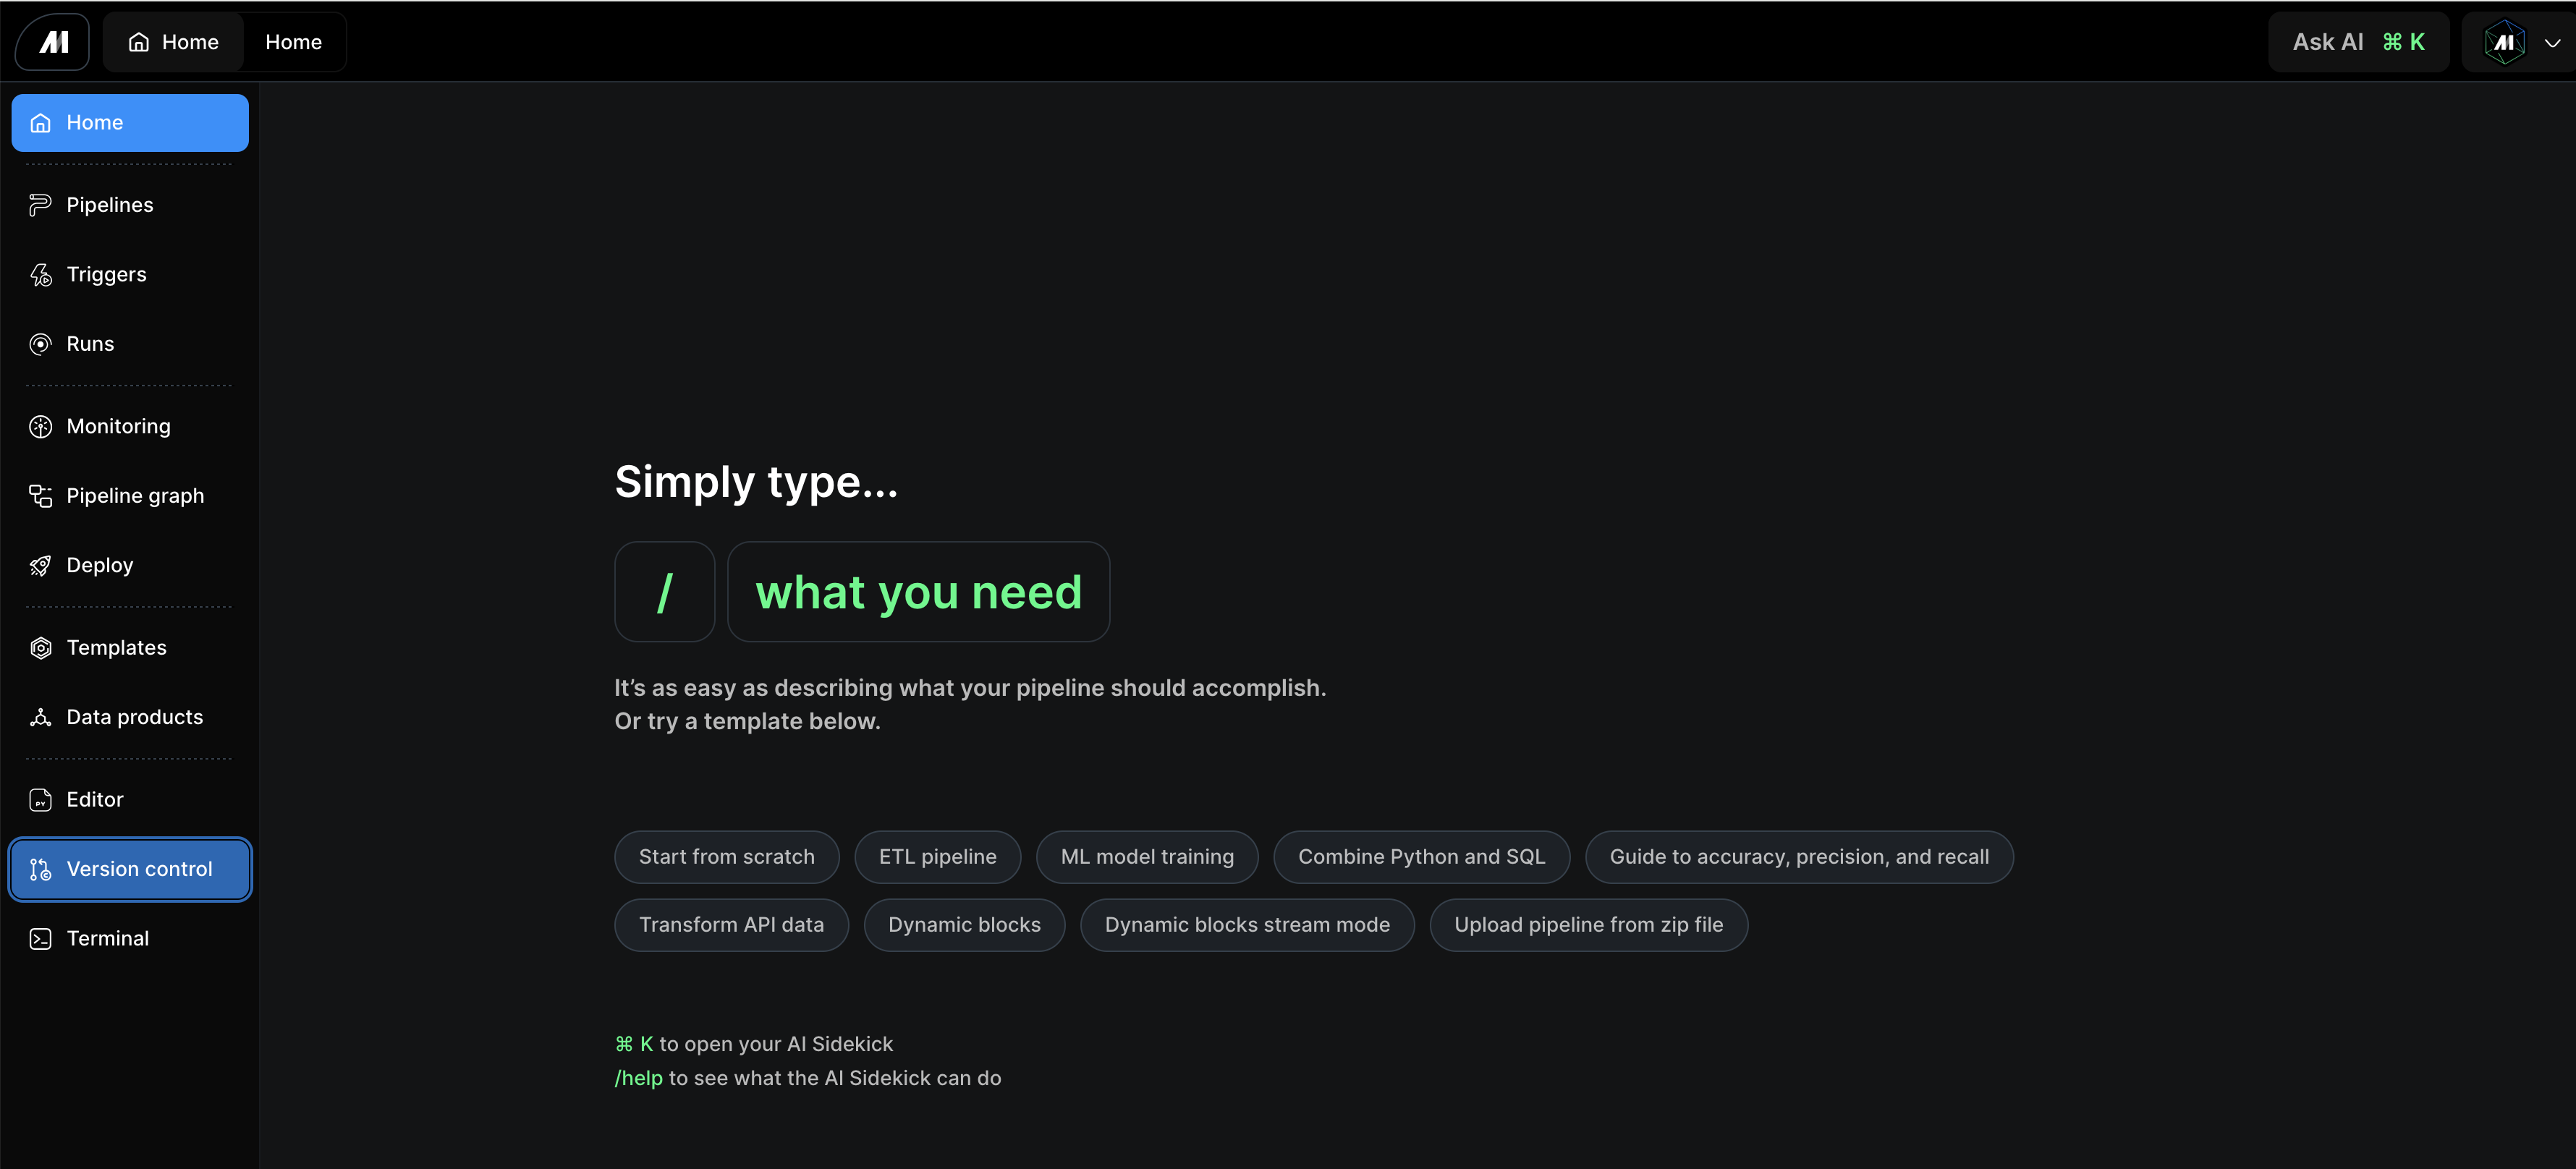Open Pipeline graph icon in sidebar
This screenshot has width=2576, height=1169.
(x=40, y=496)
